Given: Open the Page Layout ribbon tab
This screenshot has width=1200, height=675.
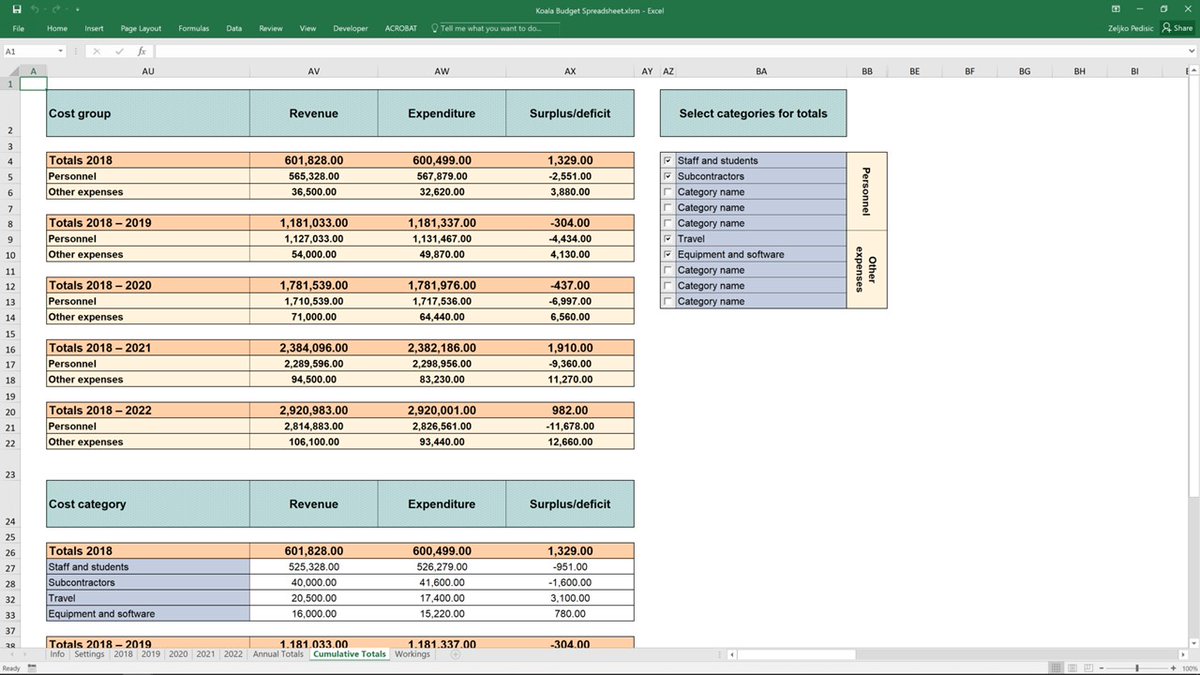Looking at the screenshot, I should (x=141, y=28).
